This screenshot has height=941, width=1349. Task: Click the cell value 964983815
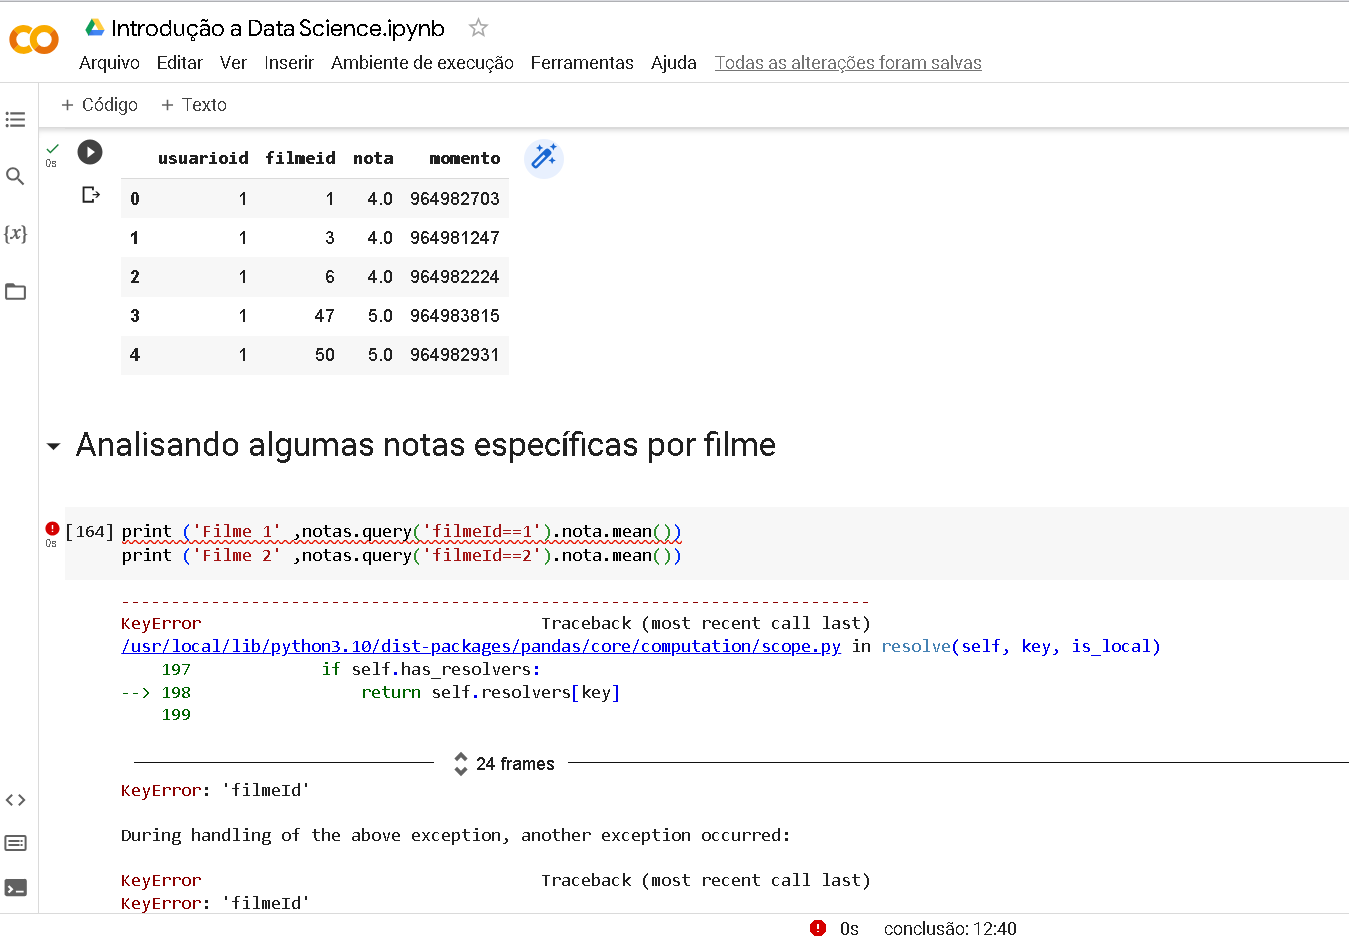(x=455, y=316)
